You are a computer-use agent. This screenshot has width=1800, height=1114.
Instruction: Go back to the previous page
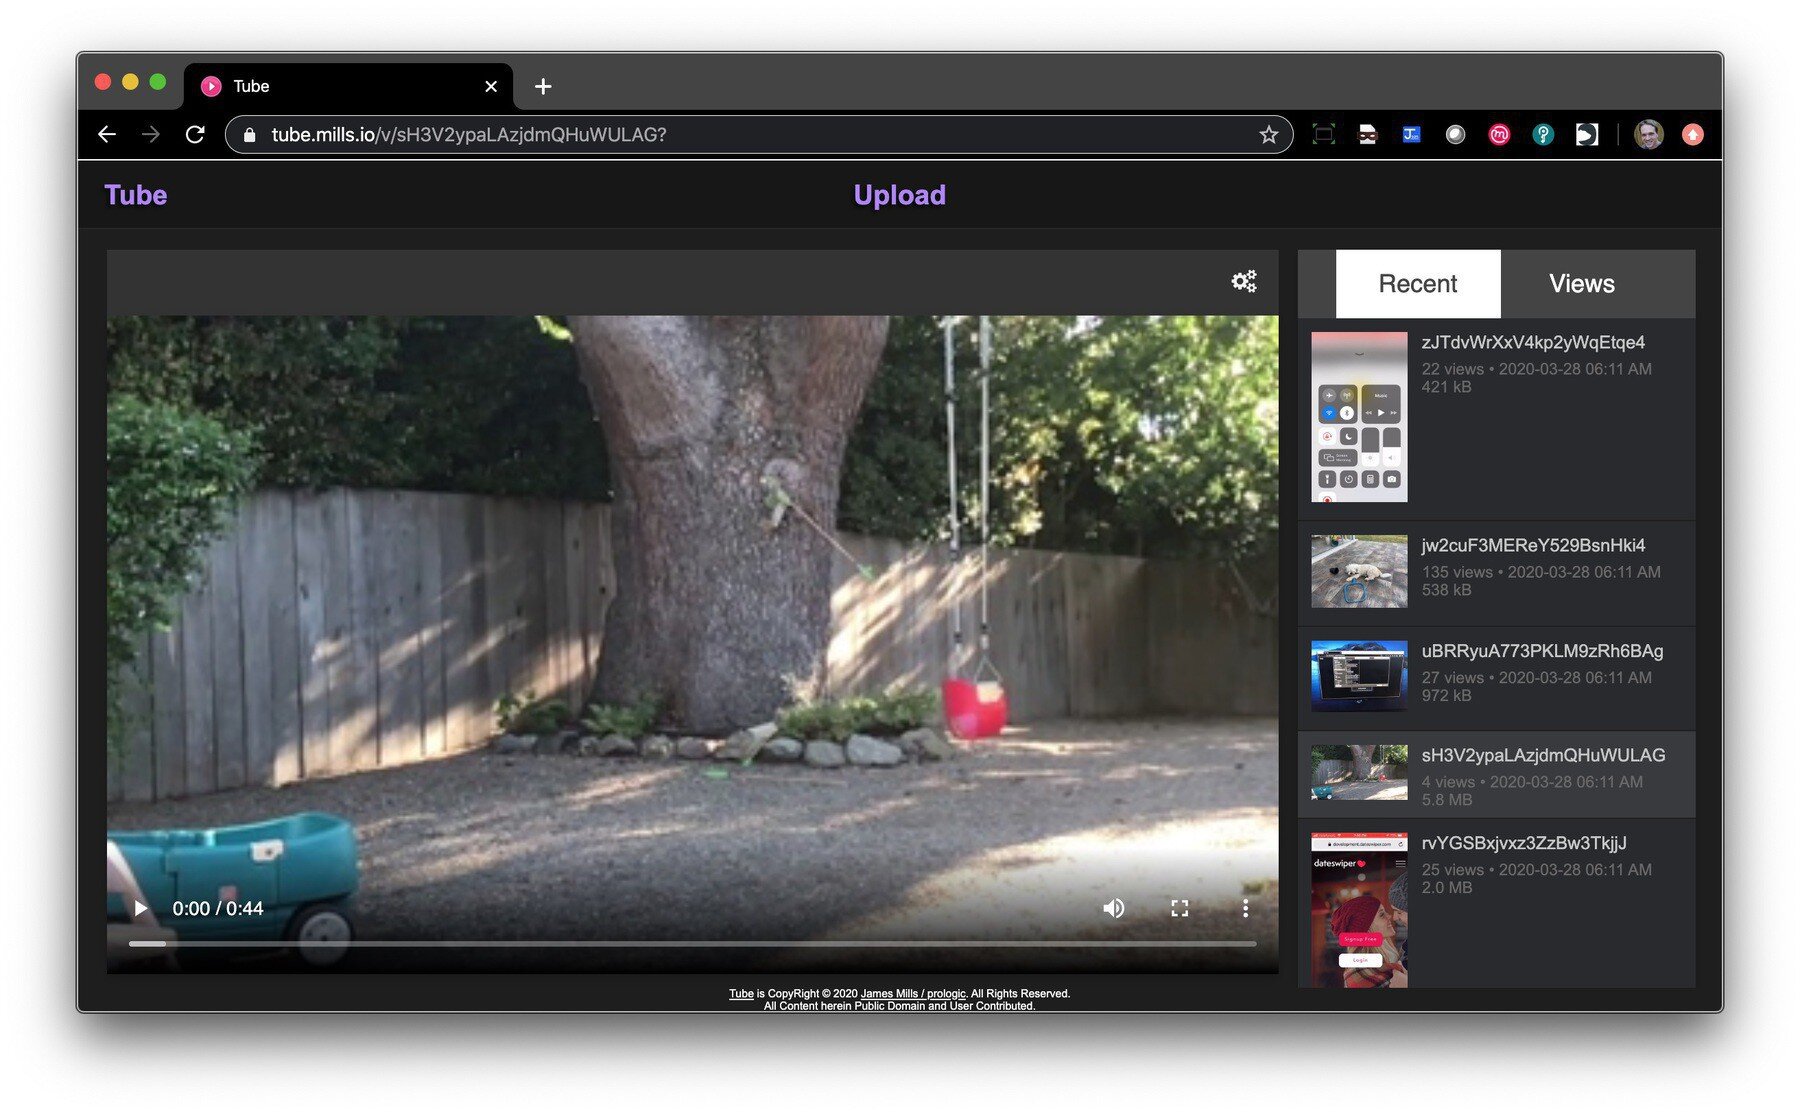click(x=107, y=135)
